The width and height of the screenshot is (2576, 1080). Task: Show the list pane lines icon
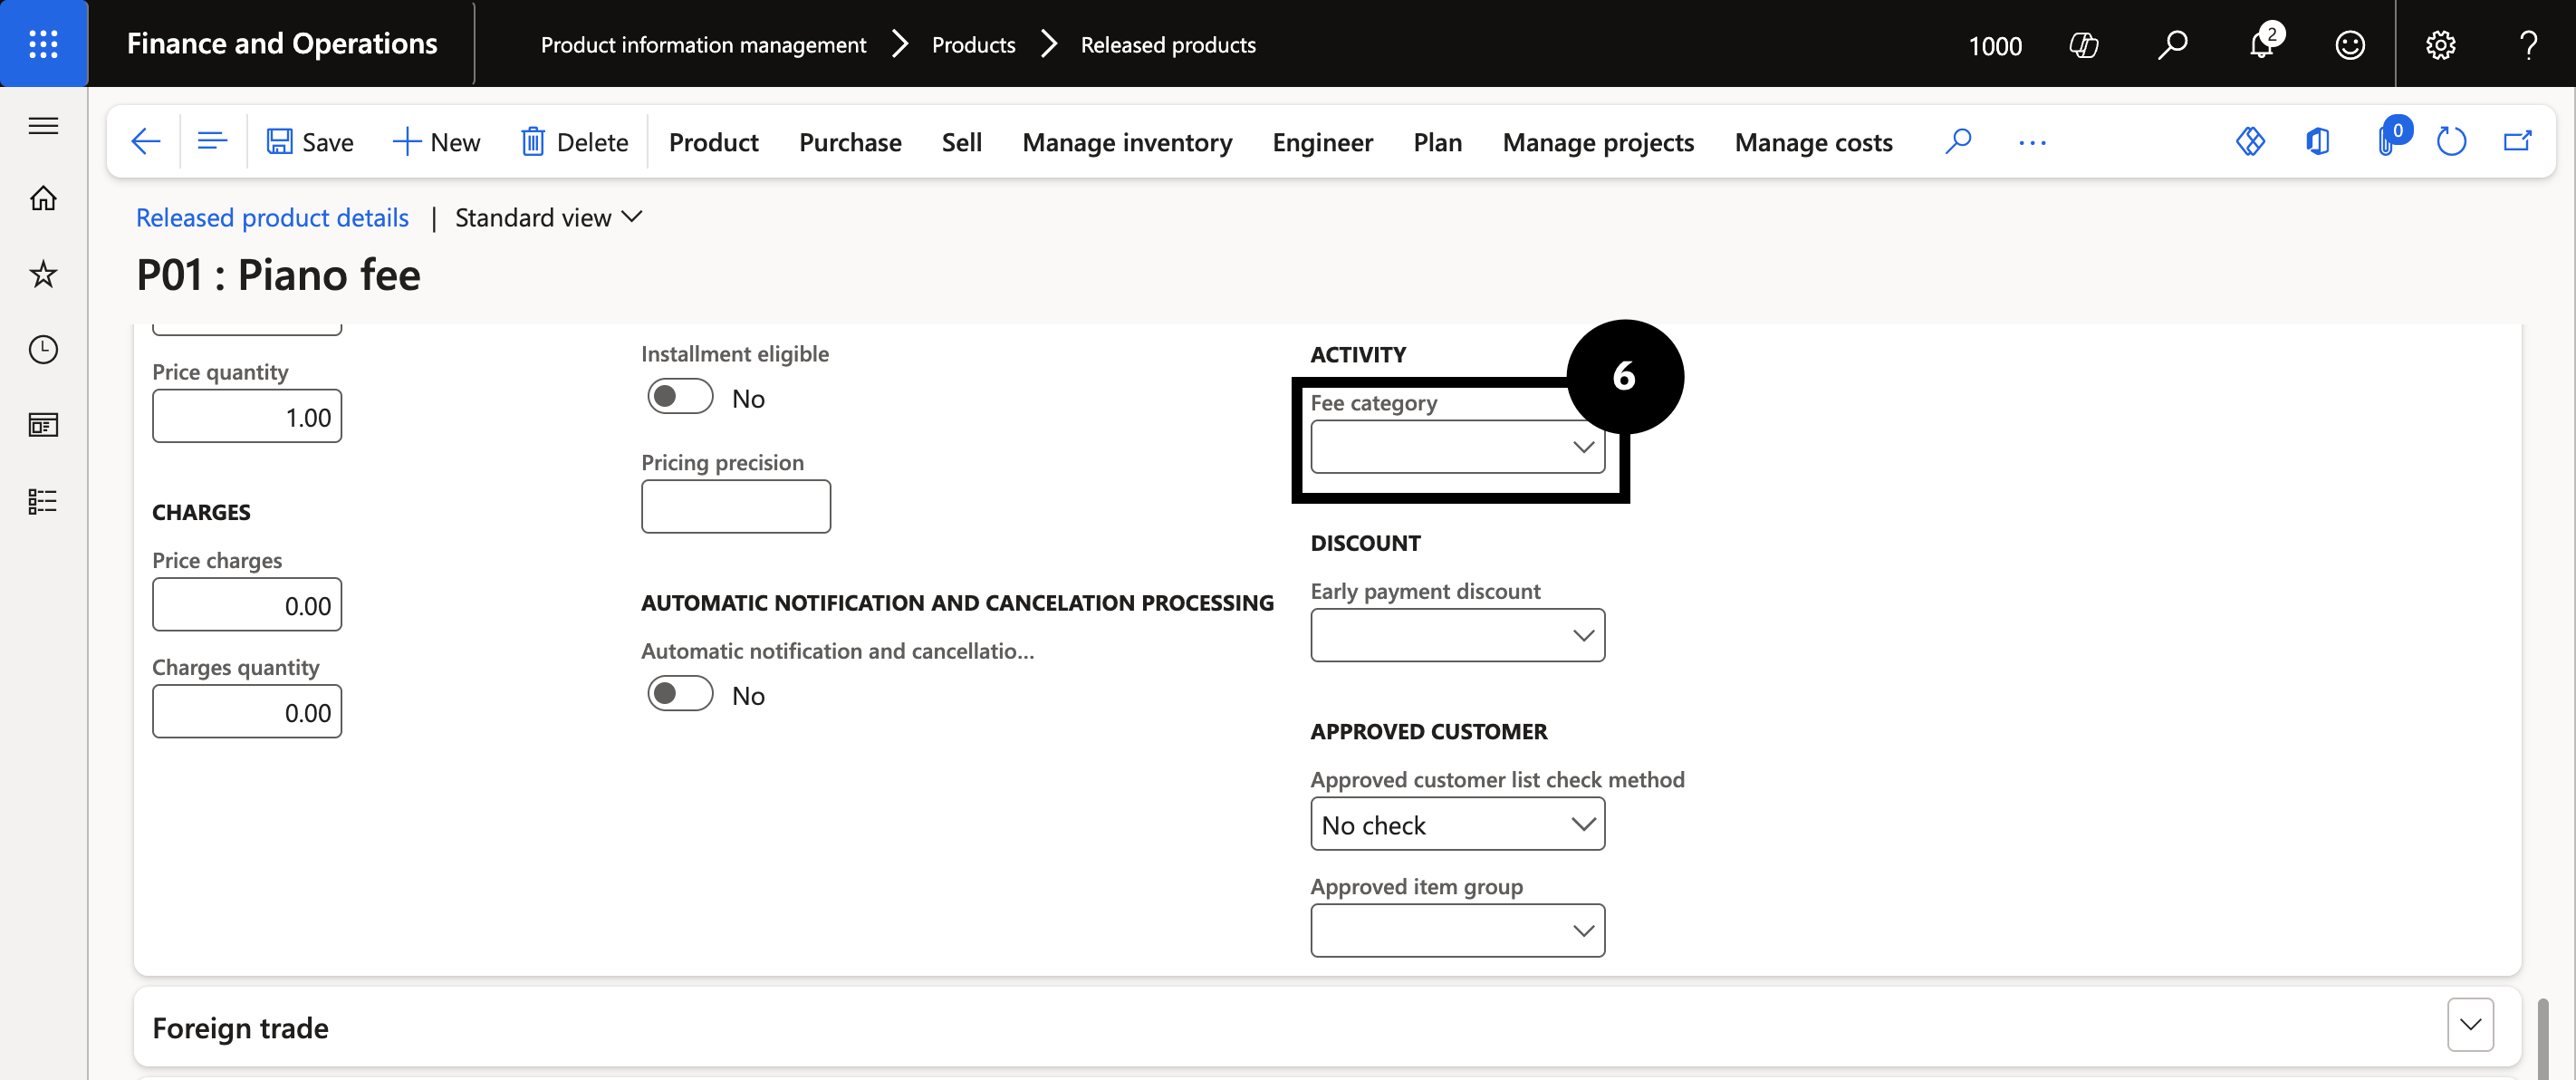tap(212, 142)
